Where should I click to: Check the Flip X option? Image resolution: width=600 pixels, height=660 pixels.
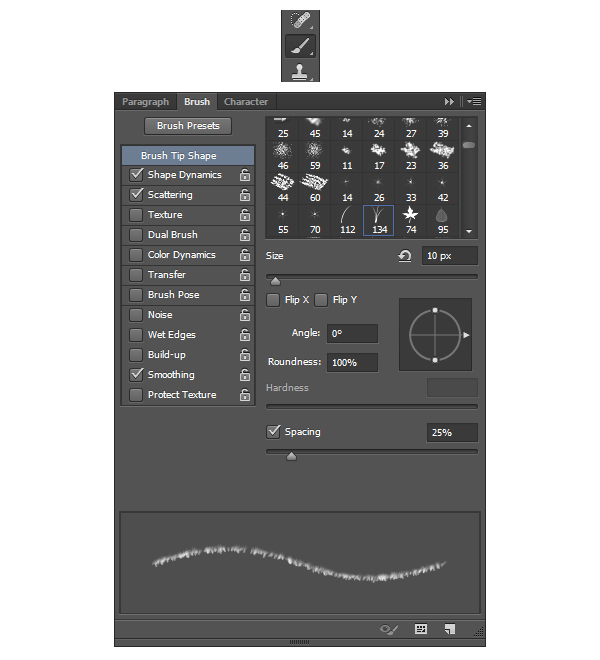pyautogui.click(x=273, y=300)
